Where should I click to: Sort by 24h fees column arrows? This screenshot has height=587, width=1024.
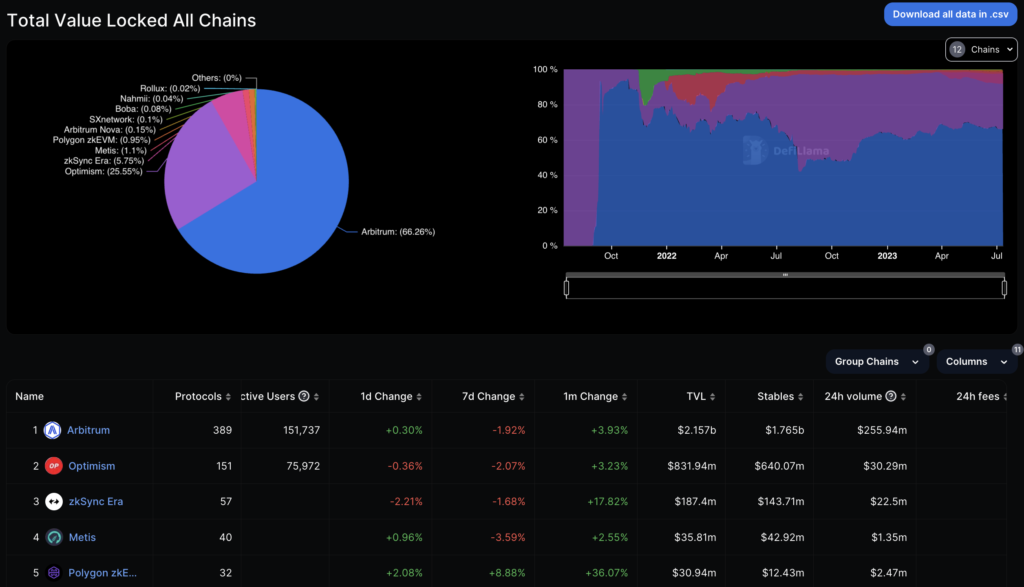tap(1005, 397)
